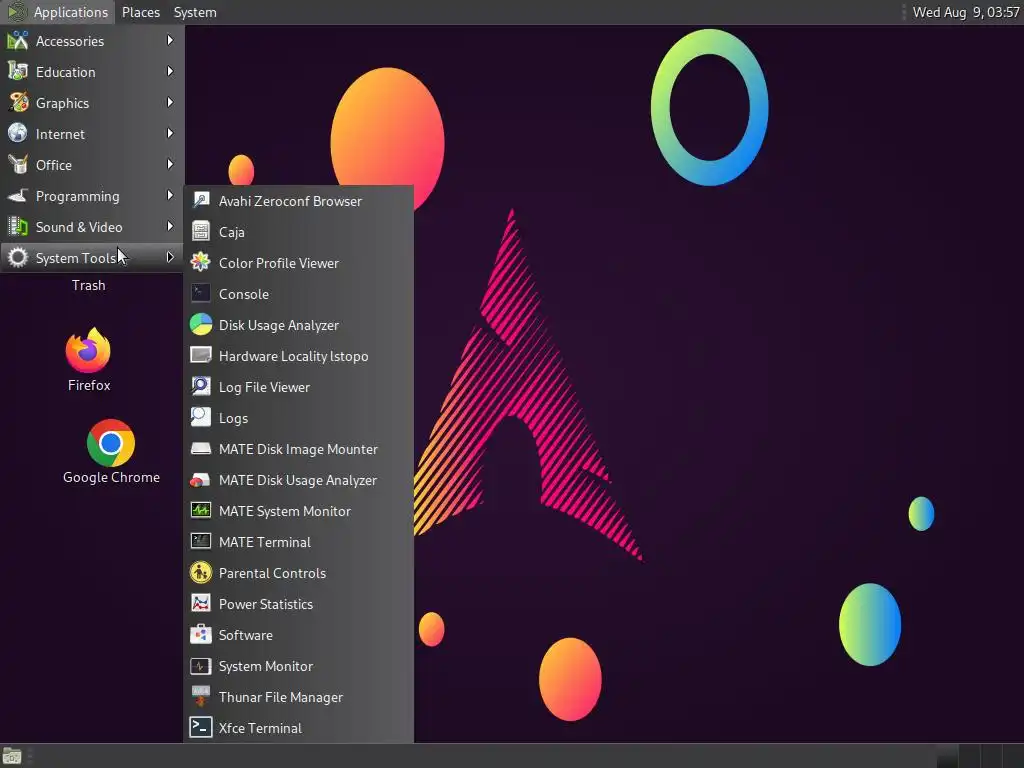
Task: Open the Applications menu in top panel
Action: tap(57, 12)
